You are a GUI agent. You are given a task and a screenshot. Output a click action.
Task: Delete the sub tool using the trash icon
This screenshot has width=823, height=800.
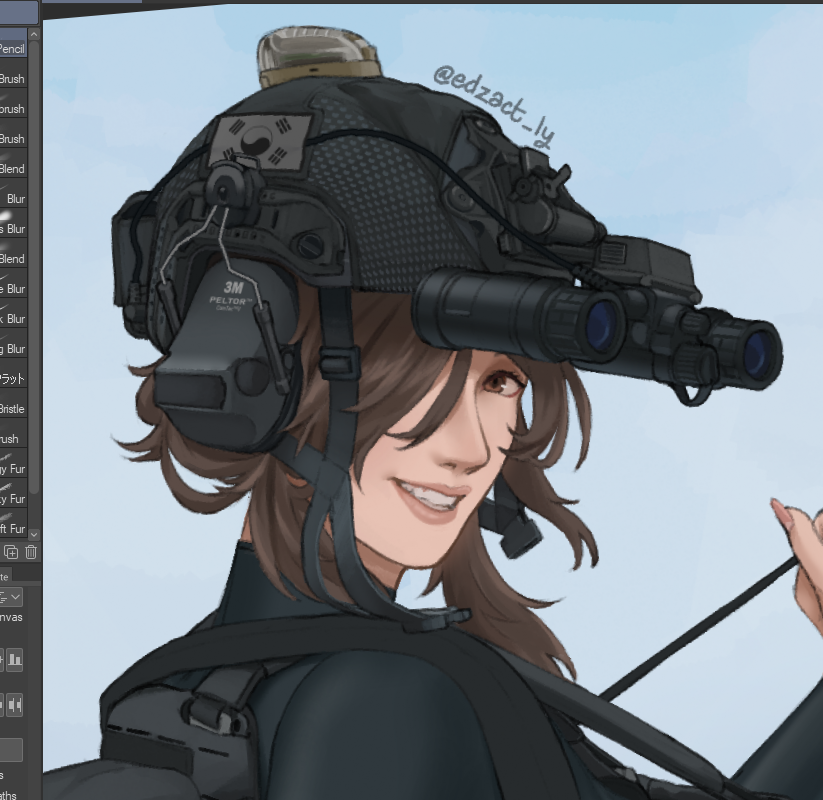31,552
